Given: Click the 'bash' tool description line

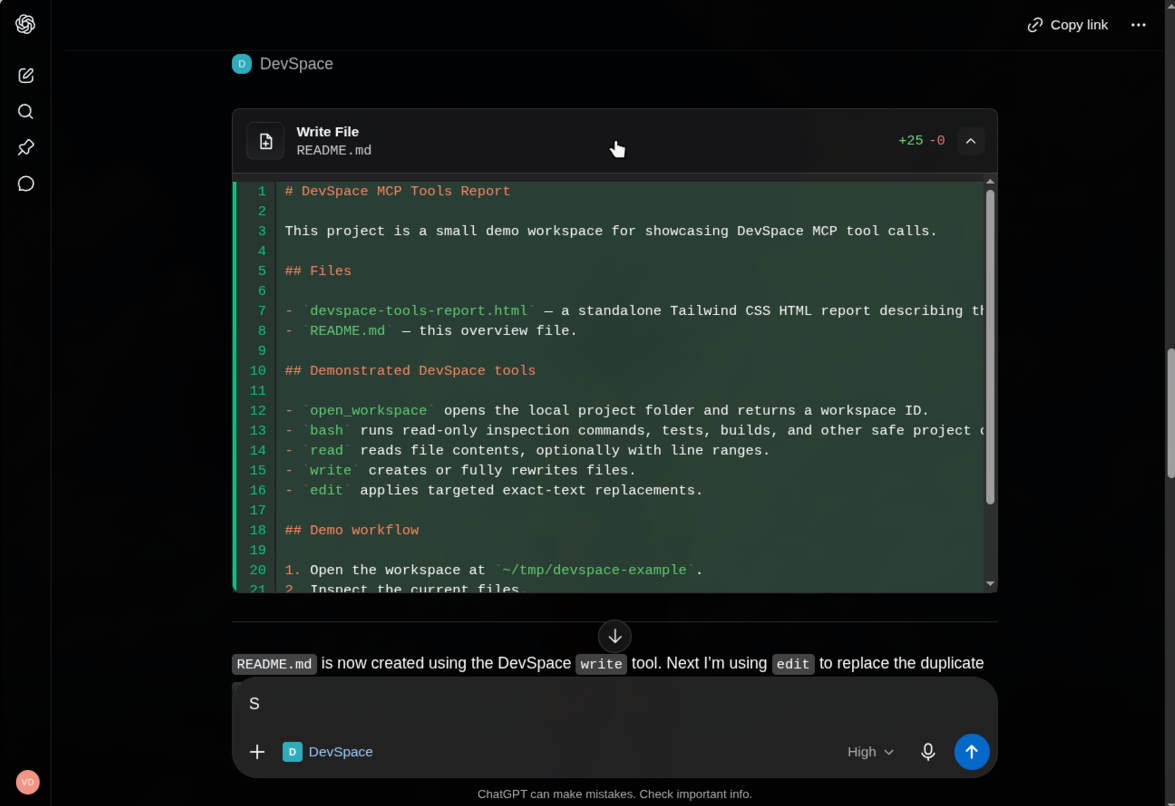Looking at the screenshot, I should coord(634,431).
